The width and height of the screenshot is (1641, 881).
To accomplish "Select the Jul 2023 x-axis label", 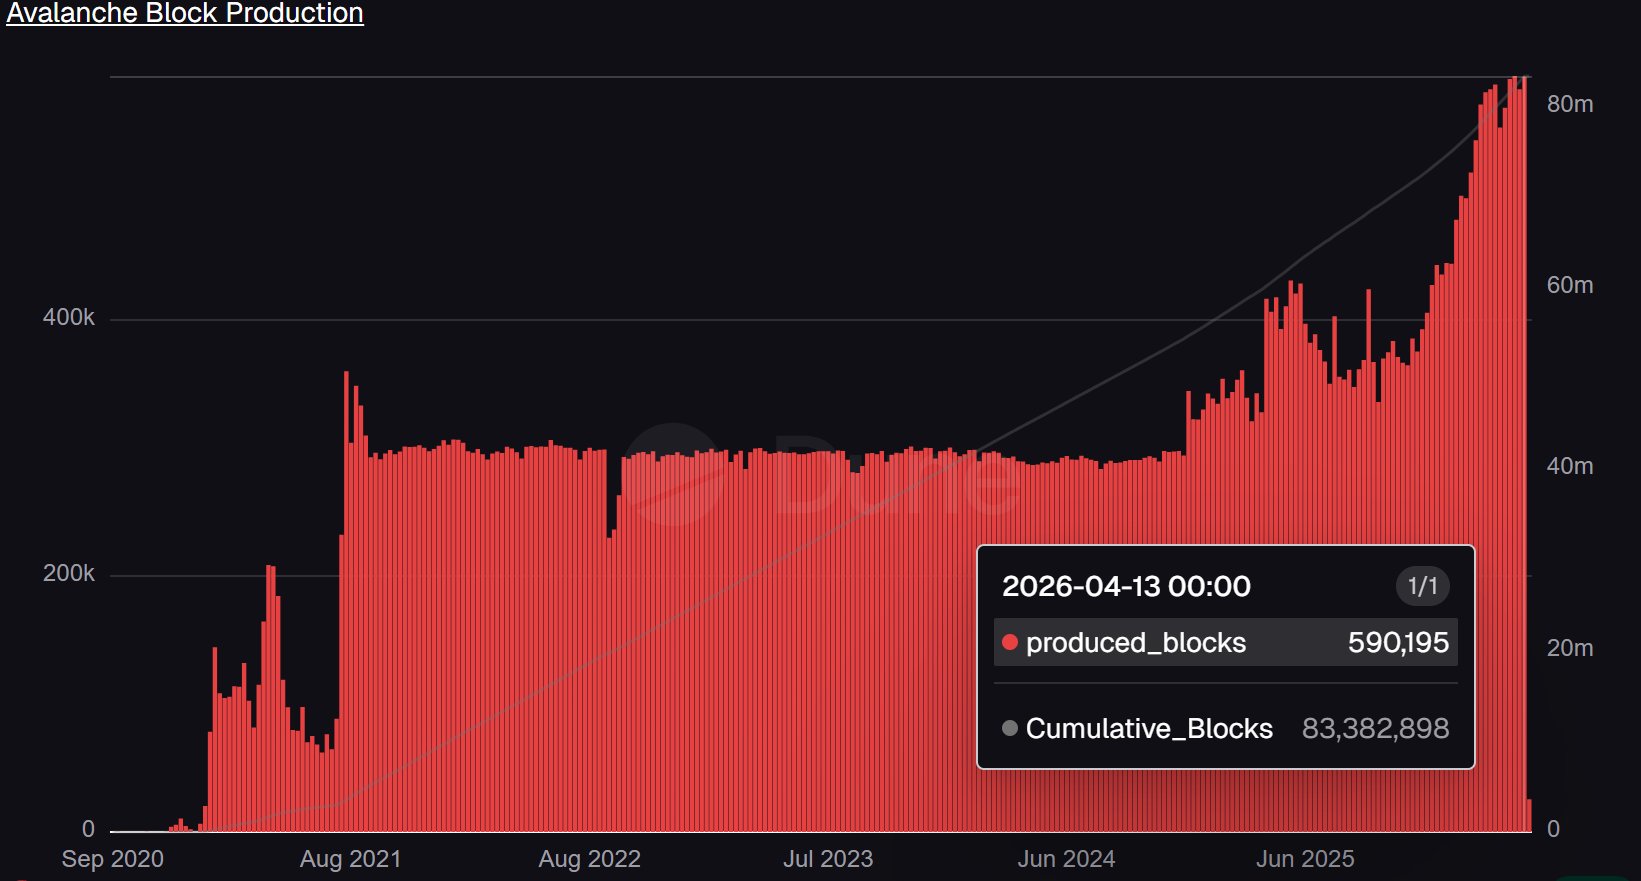I will 828,859.
